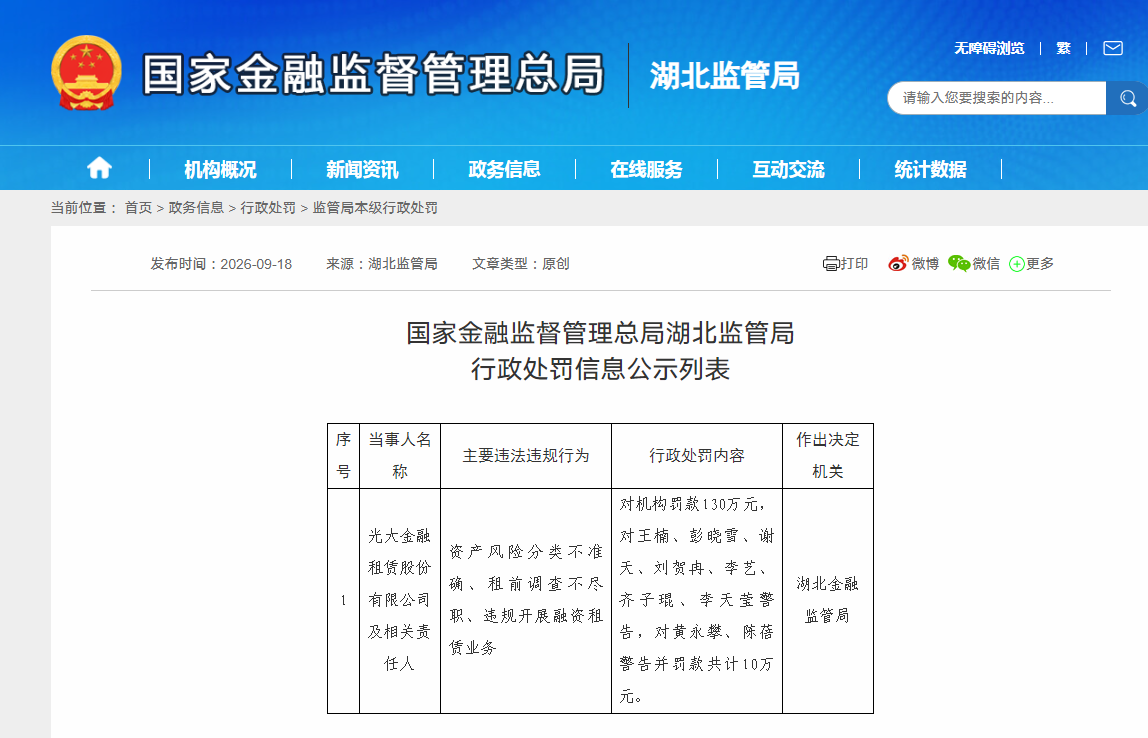Viewport: 1148px width, 738px height.
Task: Go to 行政处罚 in breadcrumb
Action: [x=268, y=208]
